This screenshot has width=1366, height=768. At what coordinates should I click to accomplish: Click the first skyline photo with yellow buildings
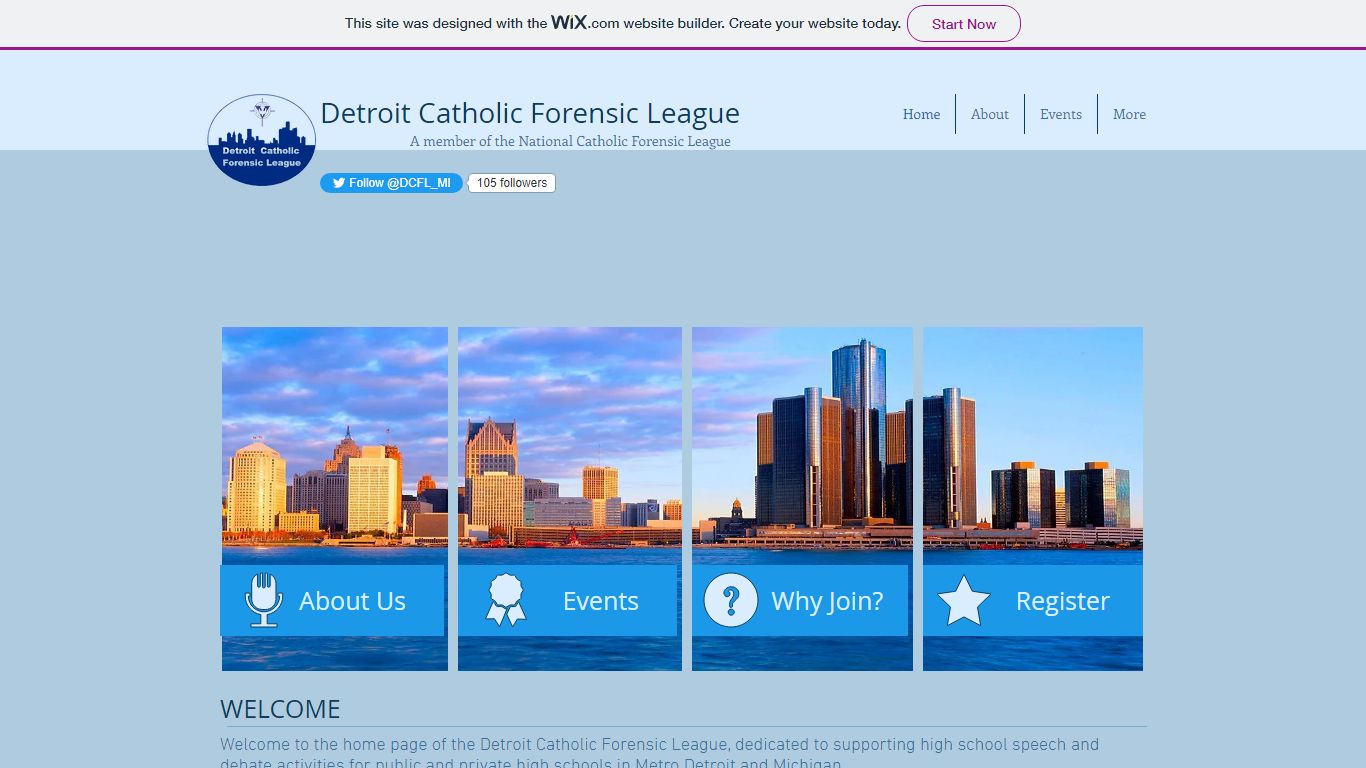(x=335, y=445)
